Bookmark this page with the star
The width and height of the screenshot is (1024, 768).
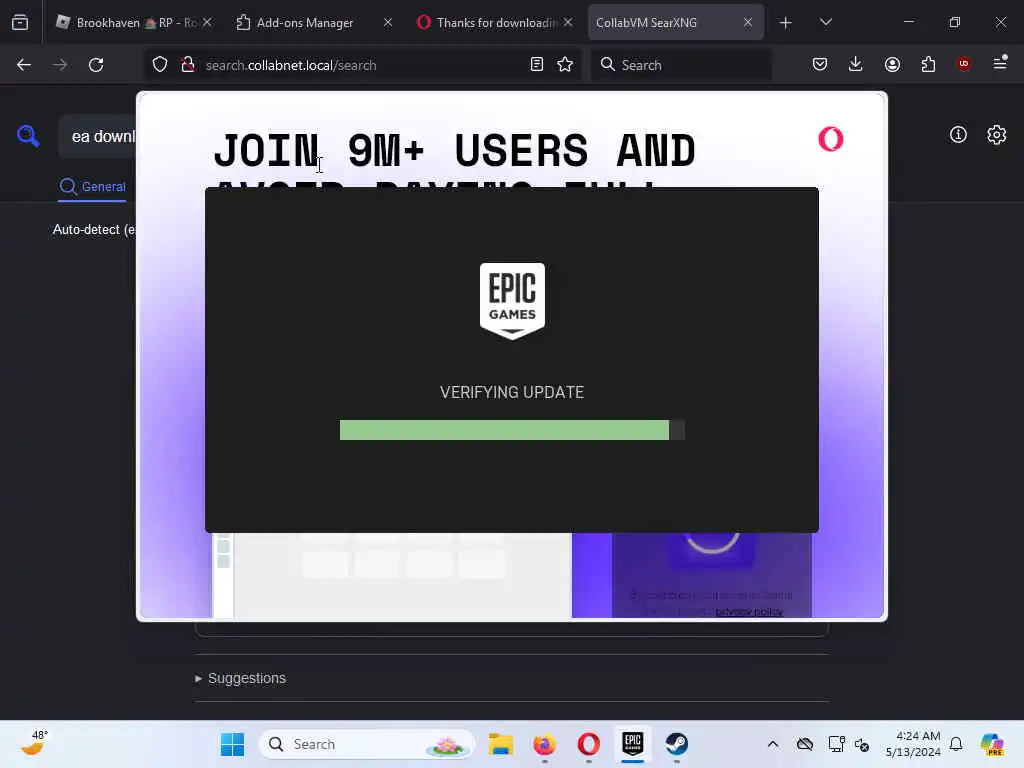565,65
